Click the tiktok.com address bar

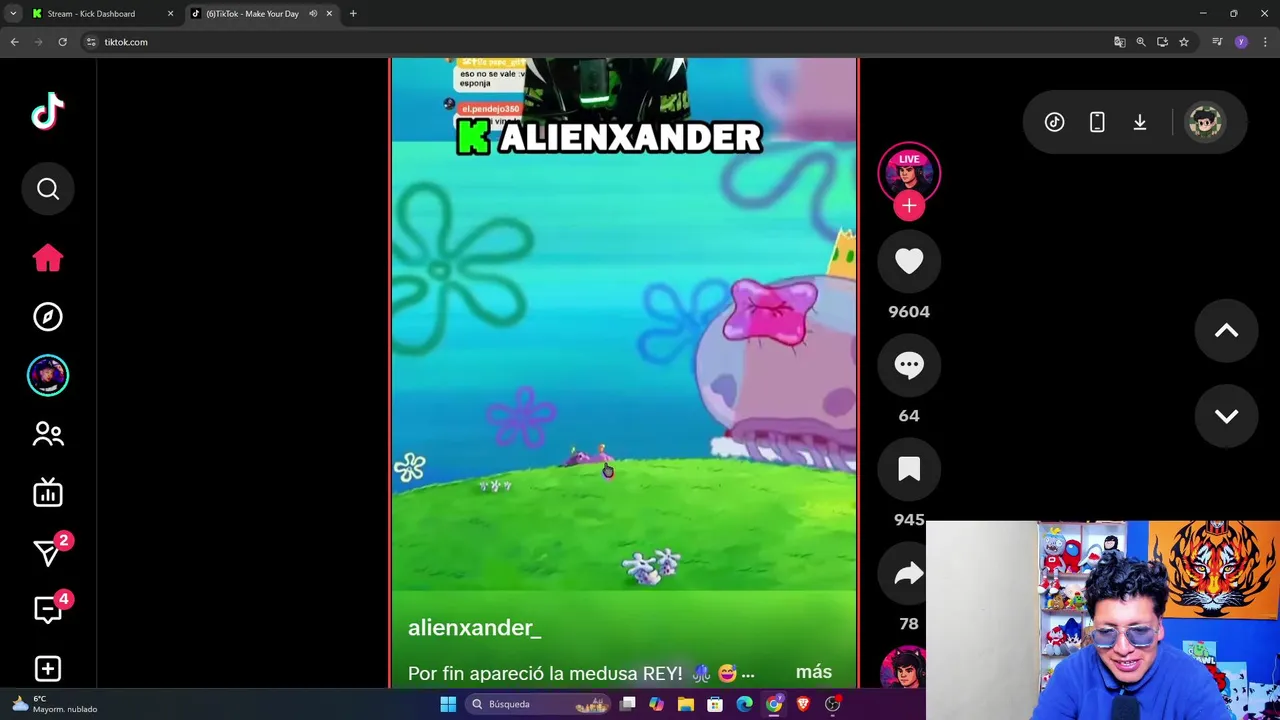point(600,42)
